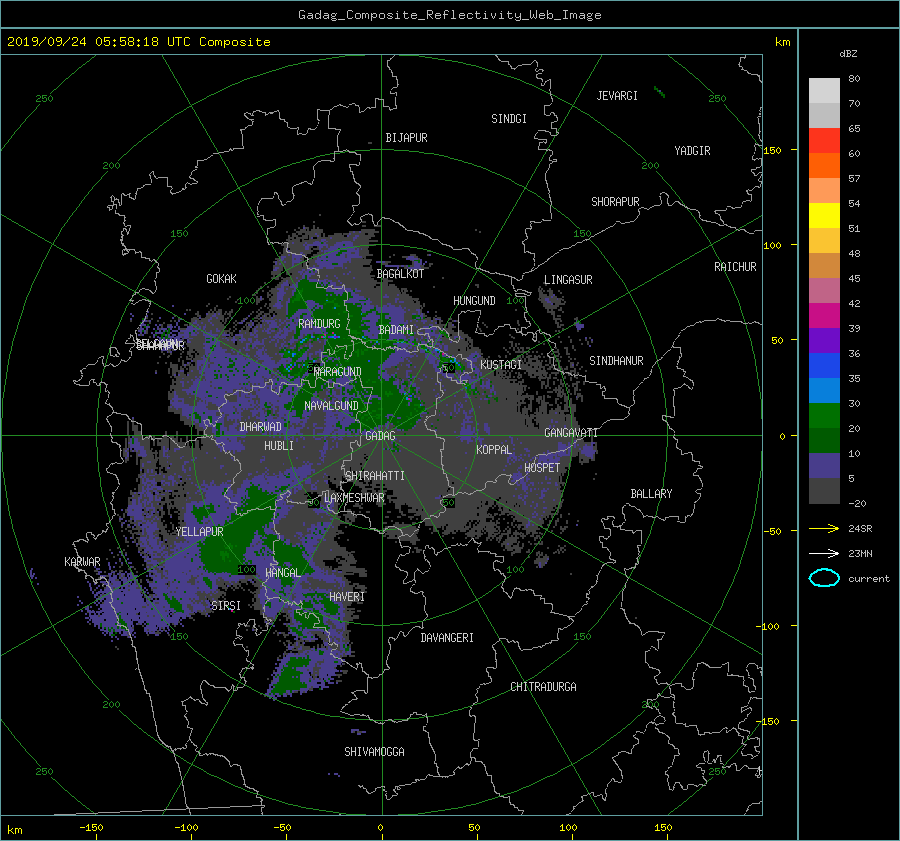Image resolution: width=900 pixels, height=841 pixels.
Task: Click the NARAGUND city label
Action: click(338, 372)
